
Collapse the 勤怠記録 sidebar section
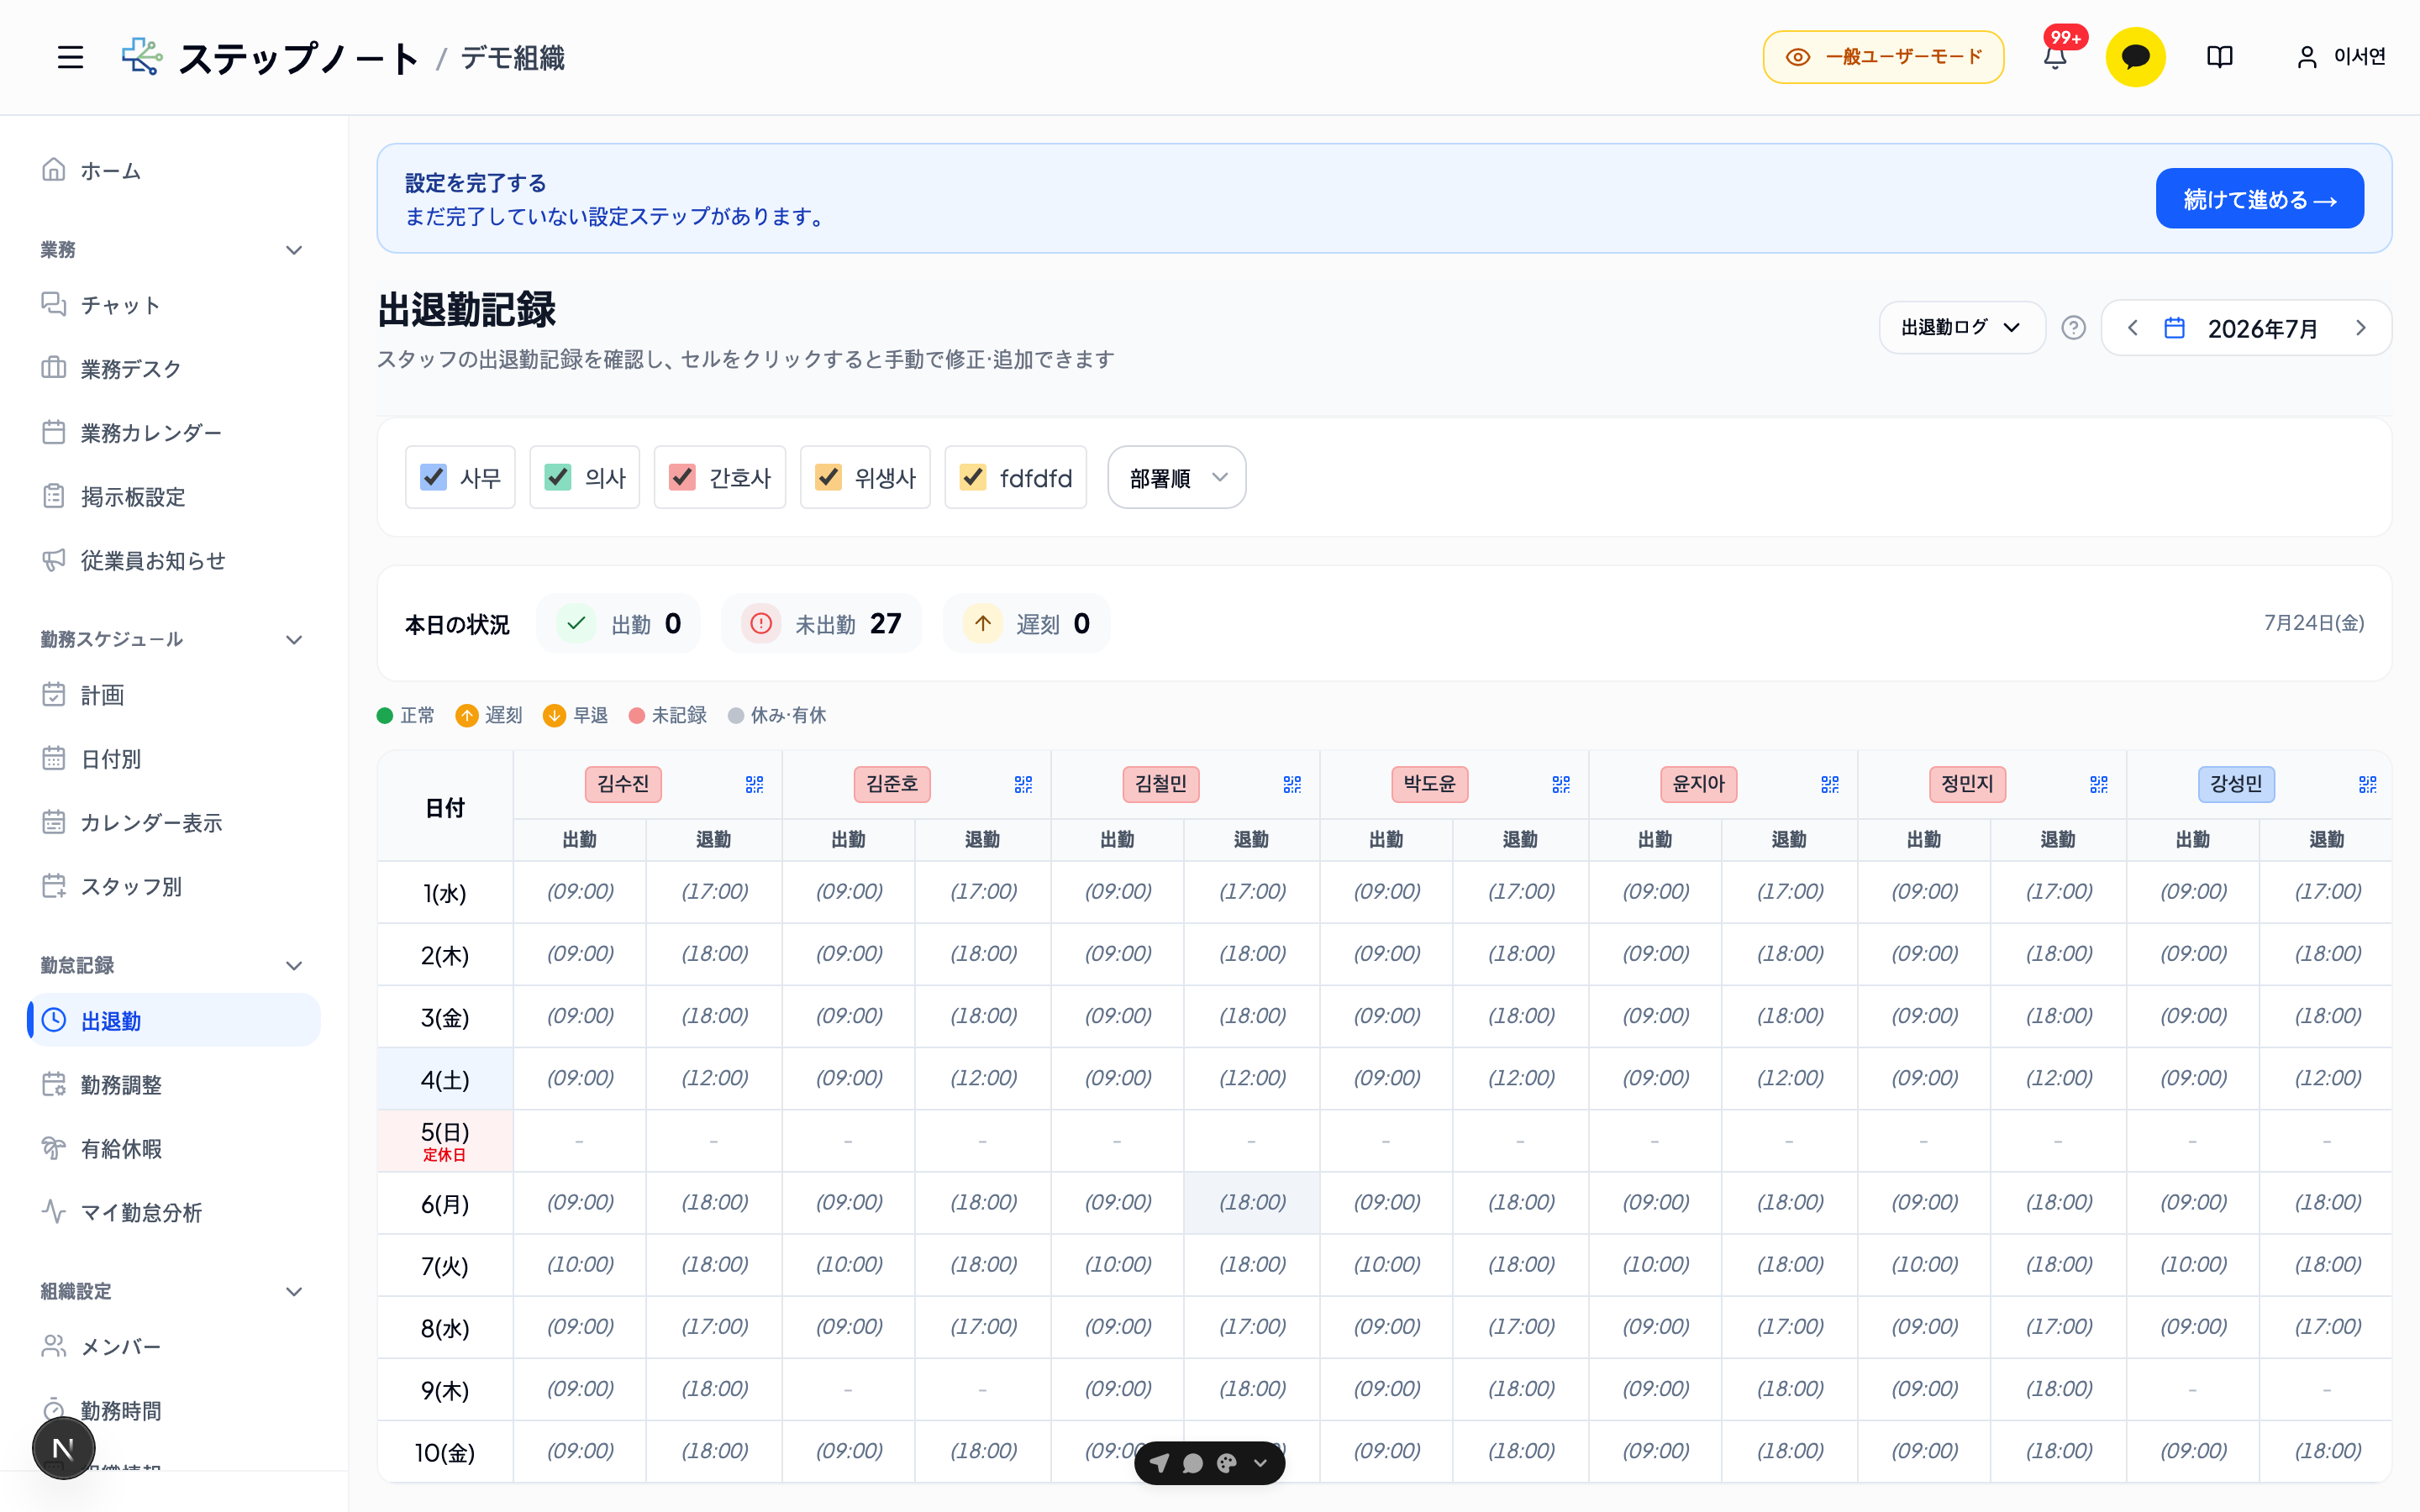coord(294,966)
